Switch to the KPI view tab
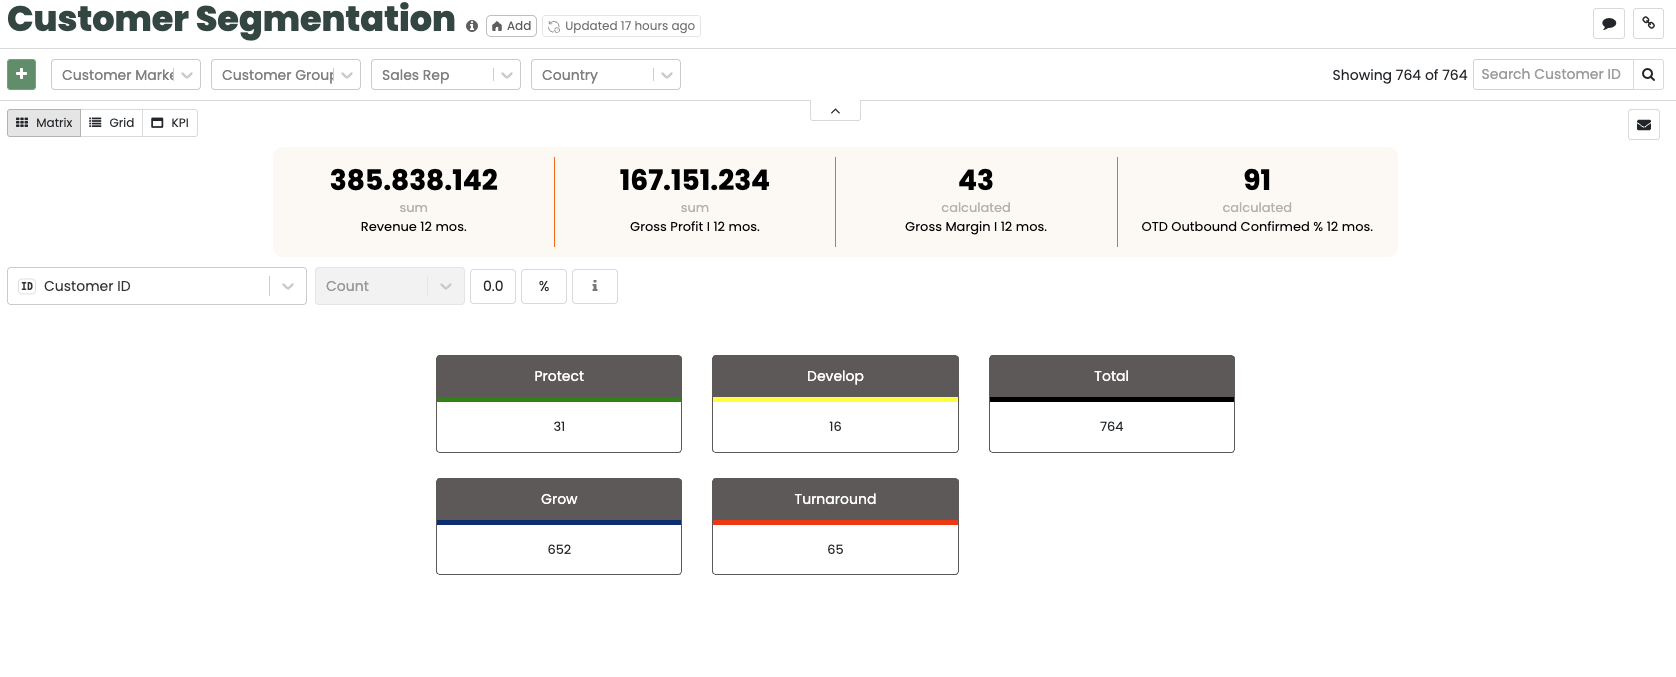This screenshot has height=677, width=1676. tap(170, 123)
